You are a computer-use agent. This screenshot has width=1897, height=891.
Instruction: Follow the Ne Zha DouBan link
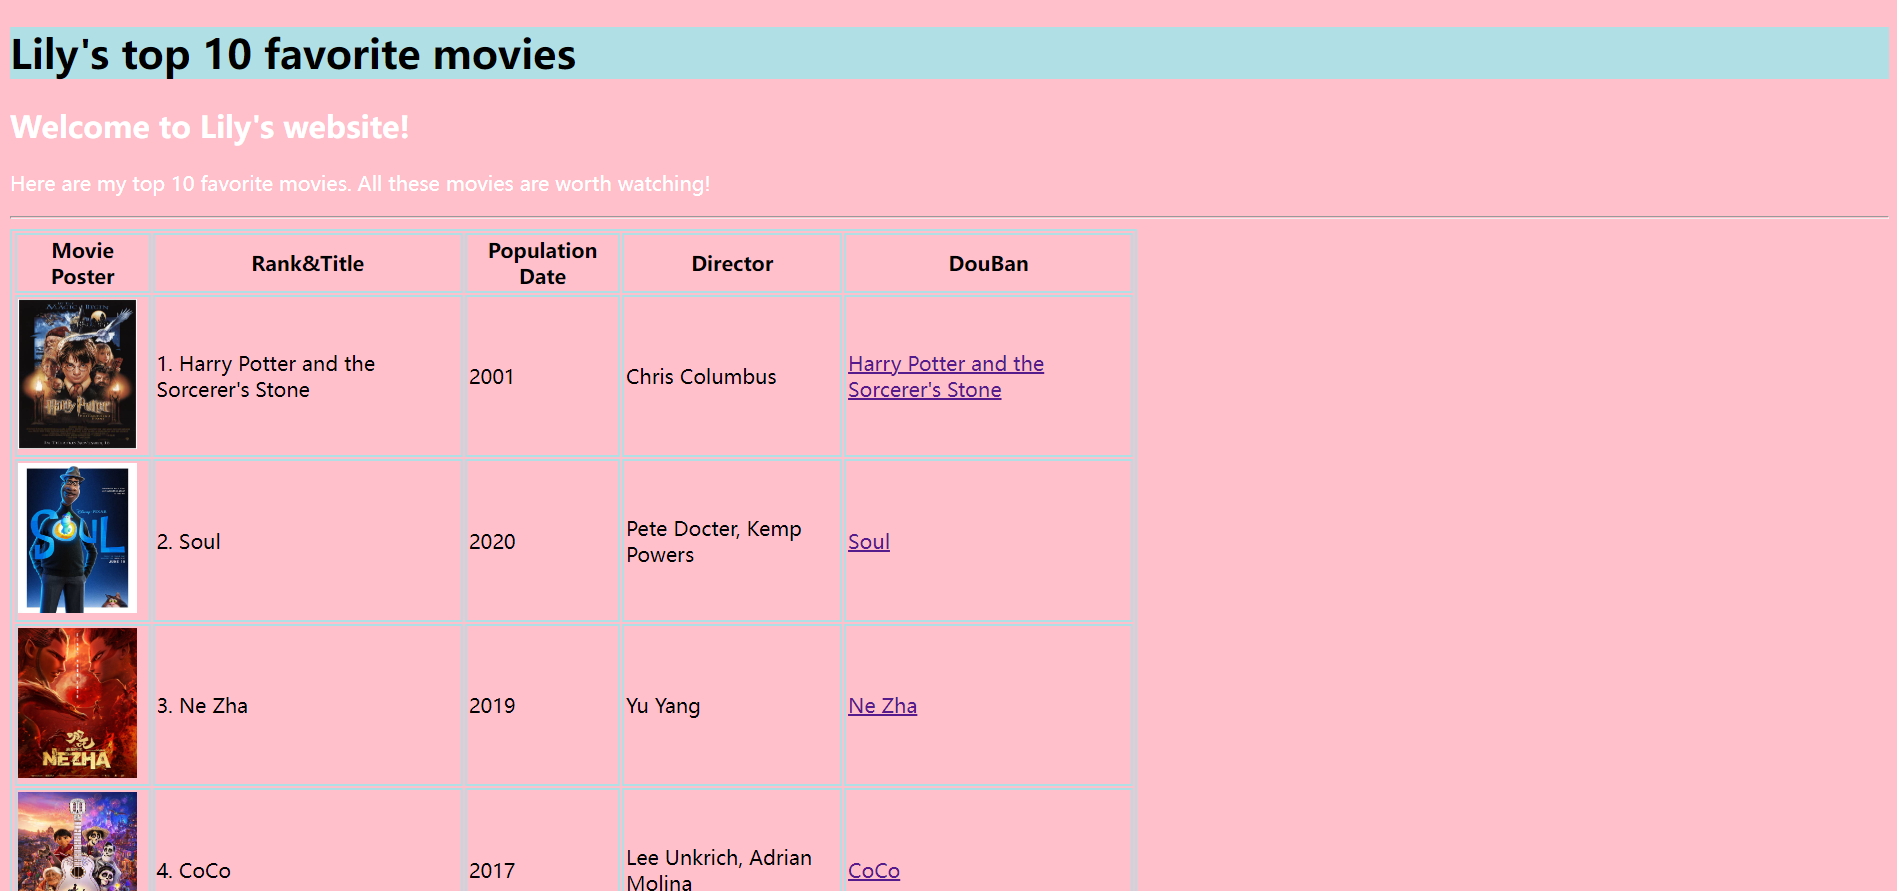[882, 706]
